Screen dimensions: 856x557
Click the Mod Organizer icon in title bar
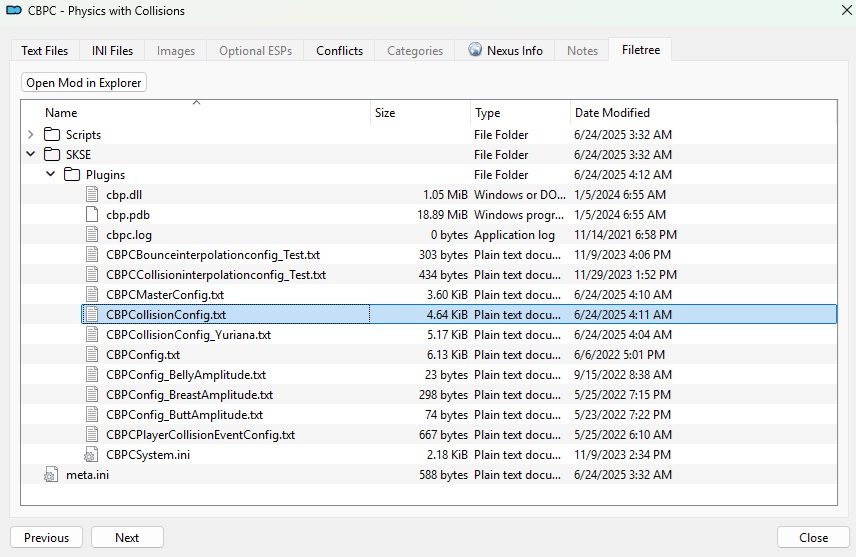tap(14, 10)
